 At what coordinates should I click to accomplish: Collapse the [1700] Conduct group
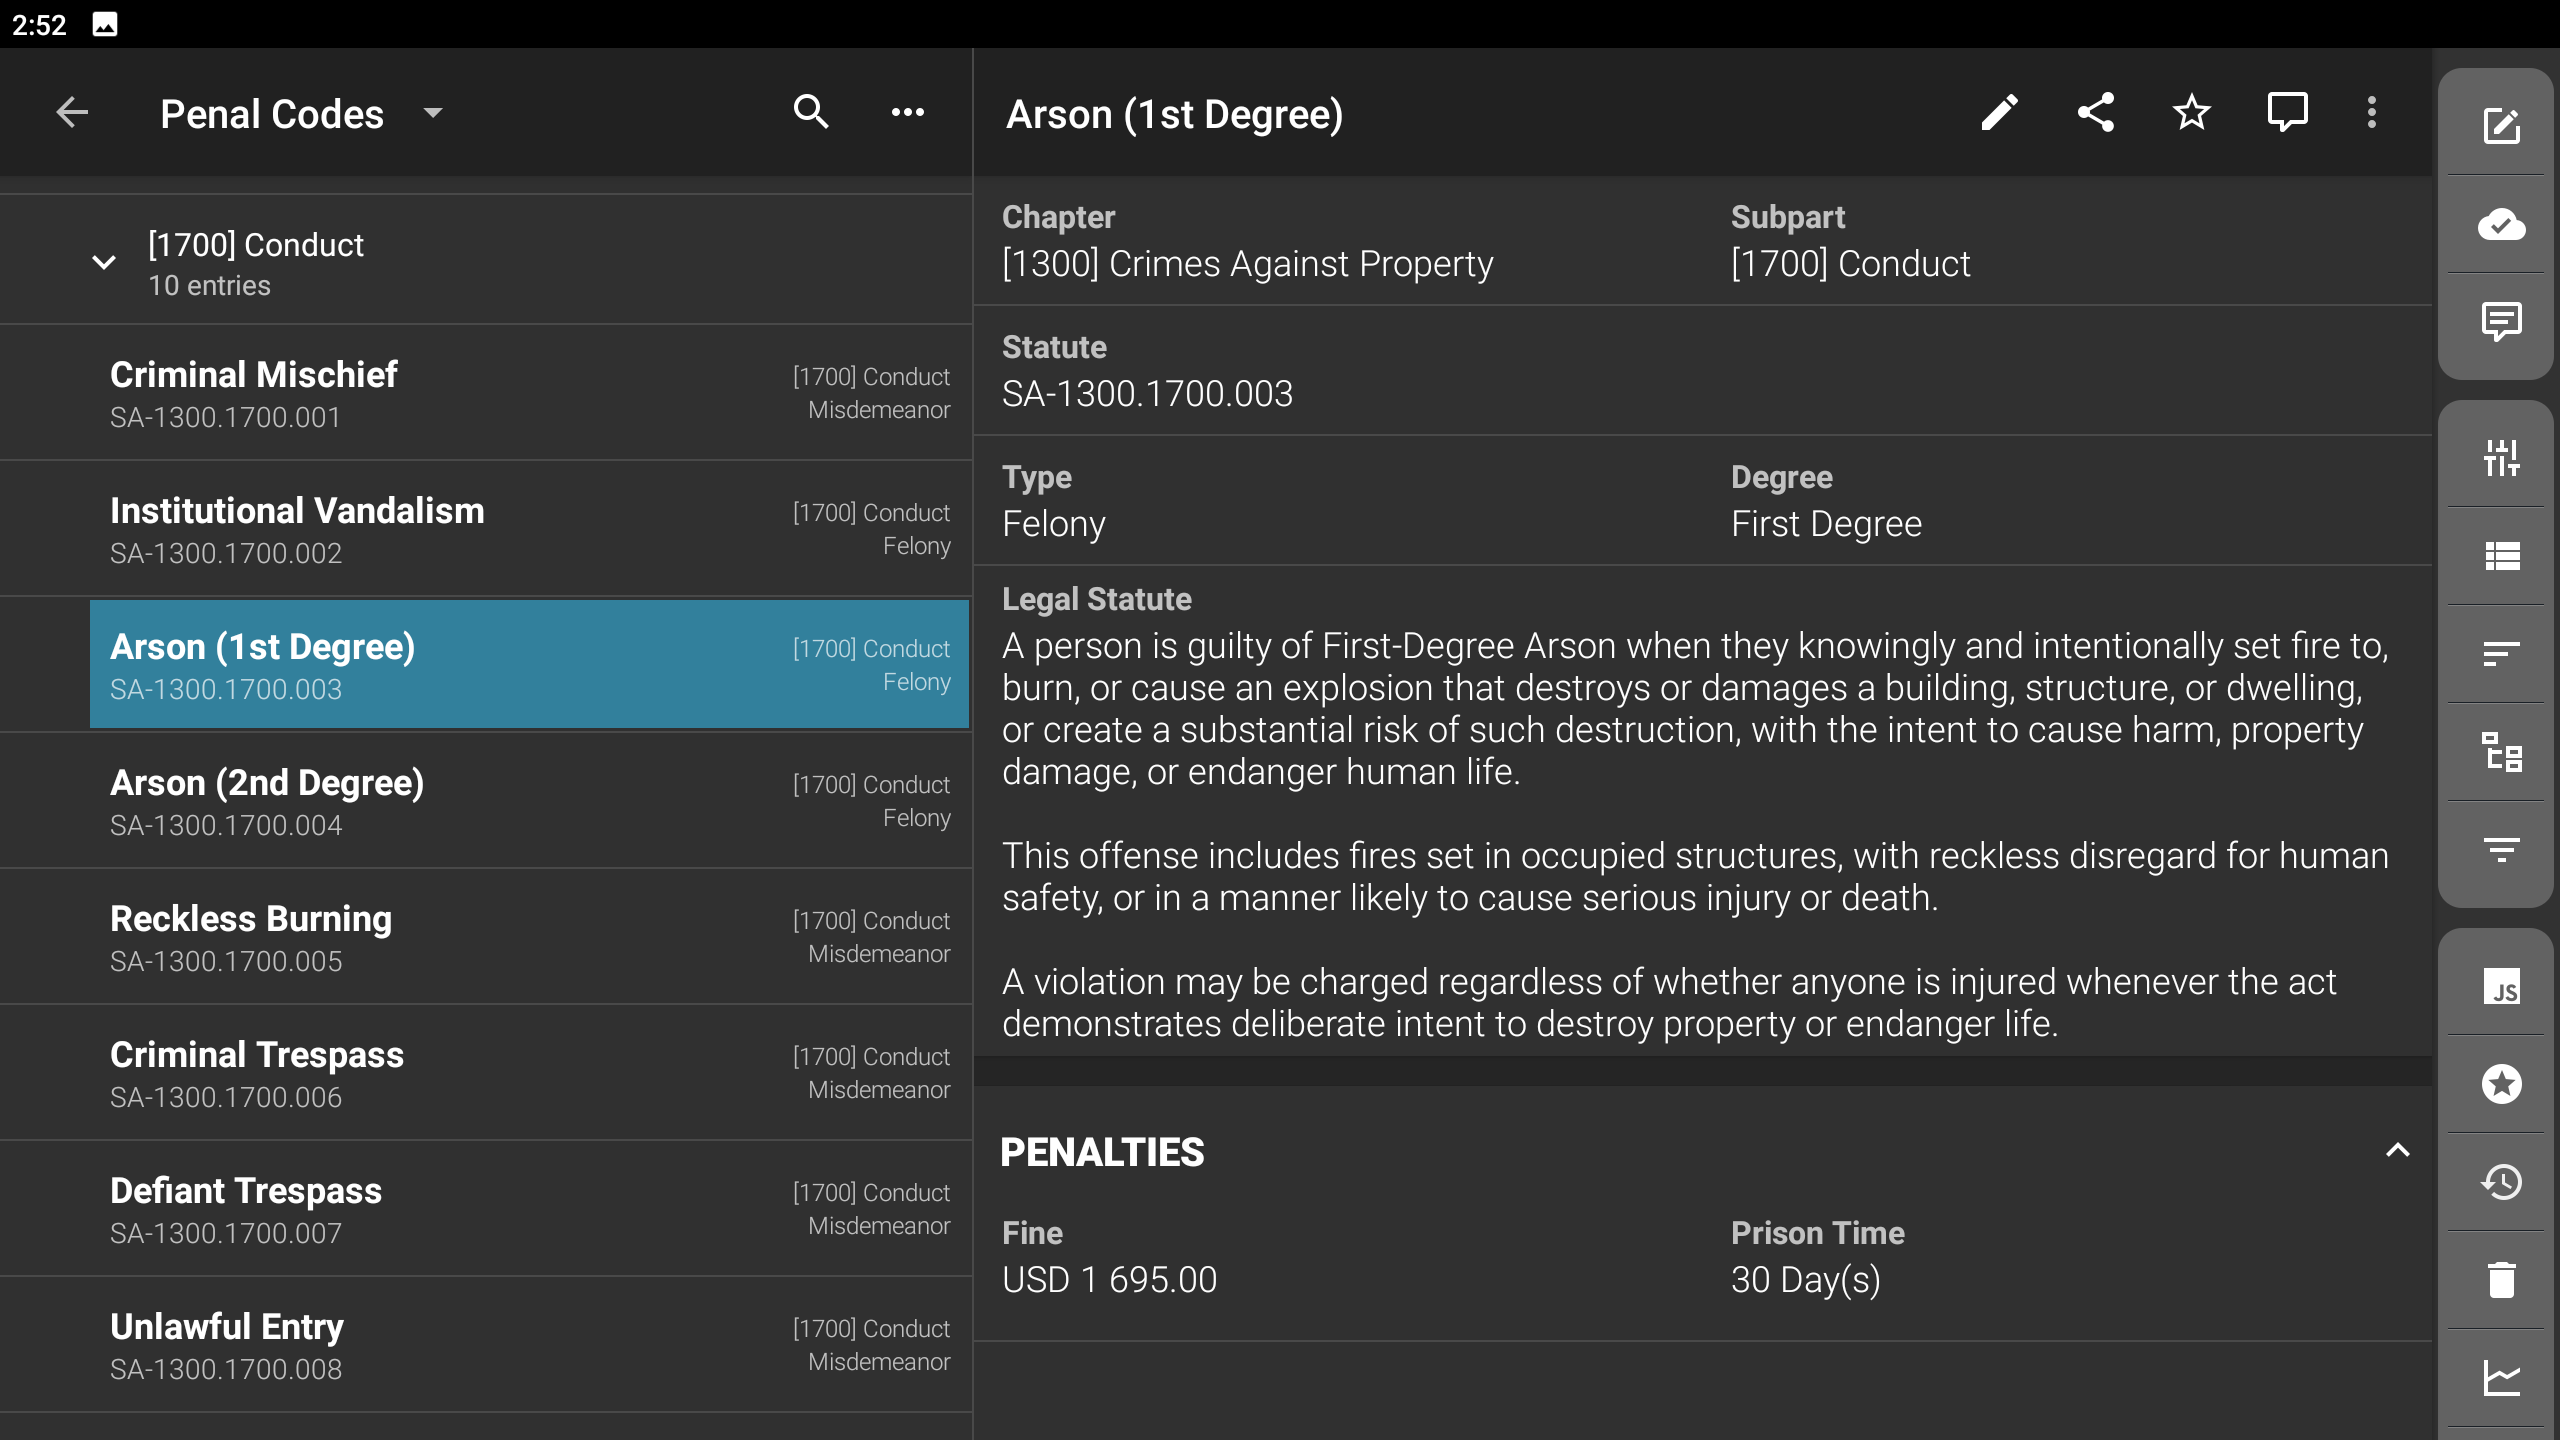point(104,263)
